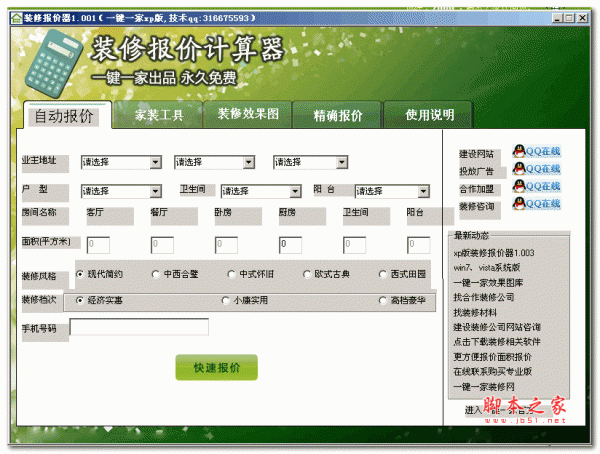Switch to the 家装工具 tab

pos(158,115)
